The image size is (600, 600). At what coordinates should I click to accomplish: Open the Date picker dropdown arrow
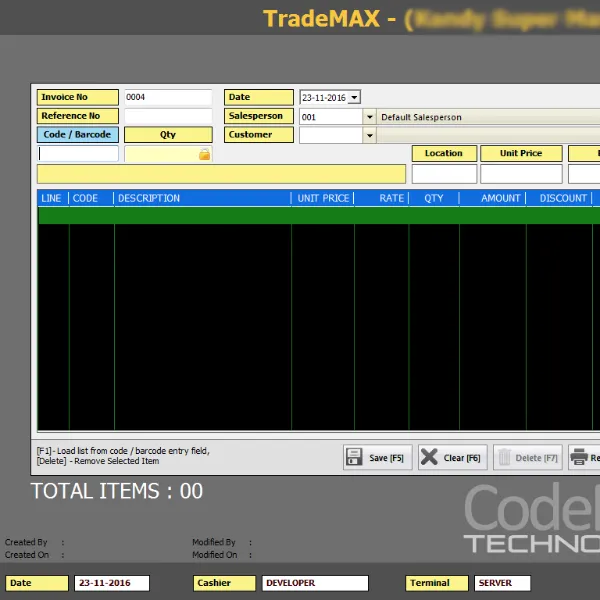(354, 98)
